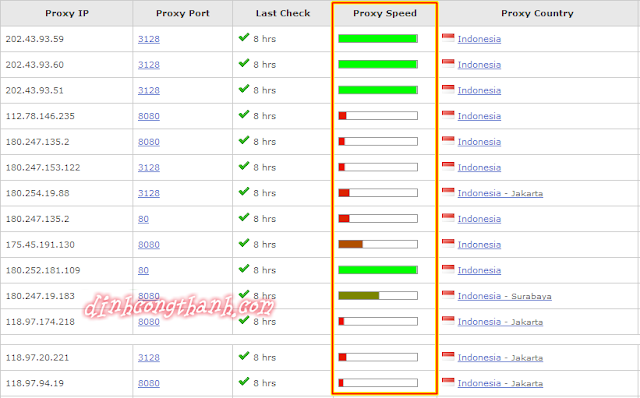Click the green checkmark in the 118.97.20.221 row
Viewport: 640px width, 398px height.
244,356
